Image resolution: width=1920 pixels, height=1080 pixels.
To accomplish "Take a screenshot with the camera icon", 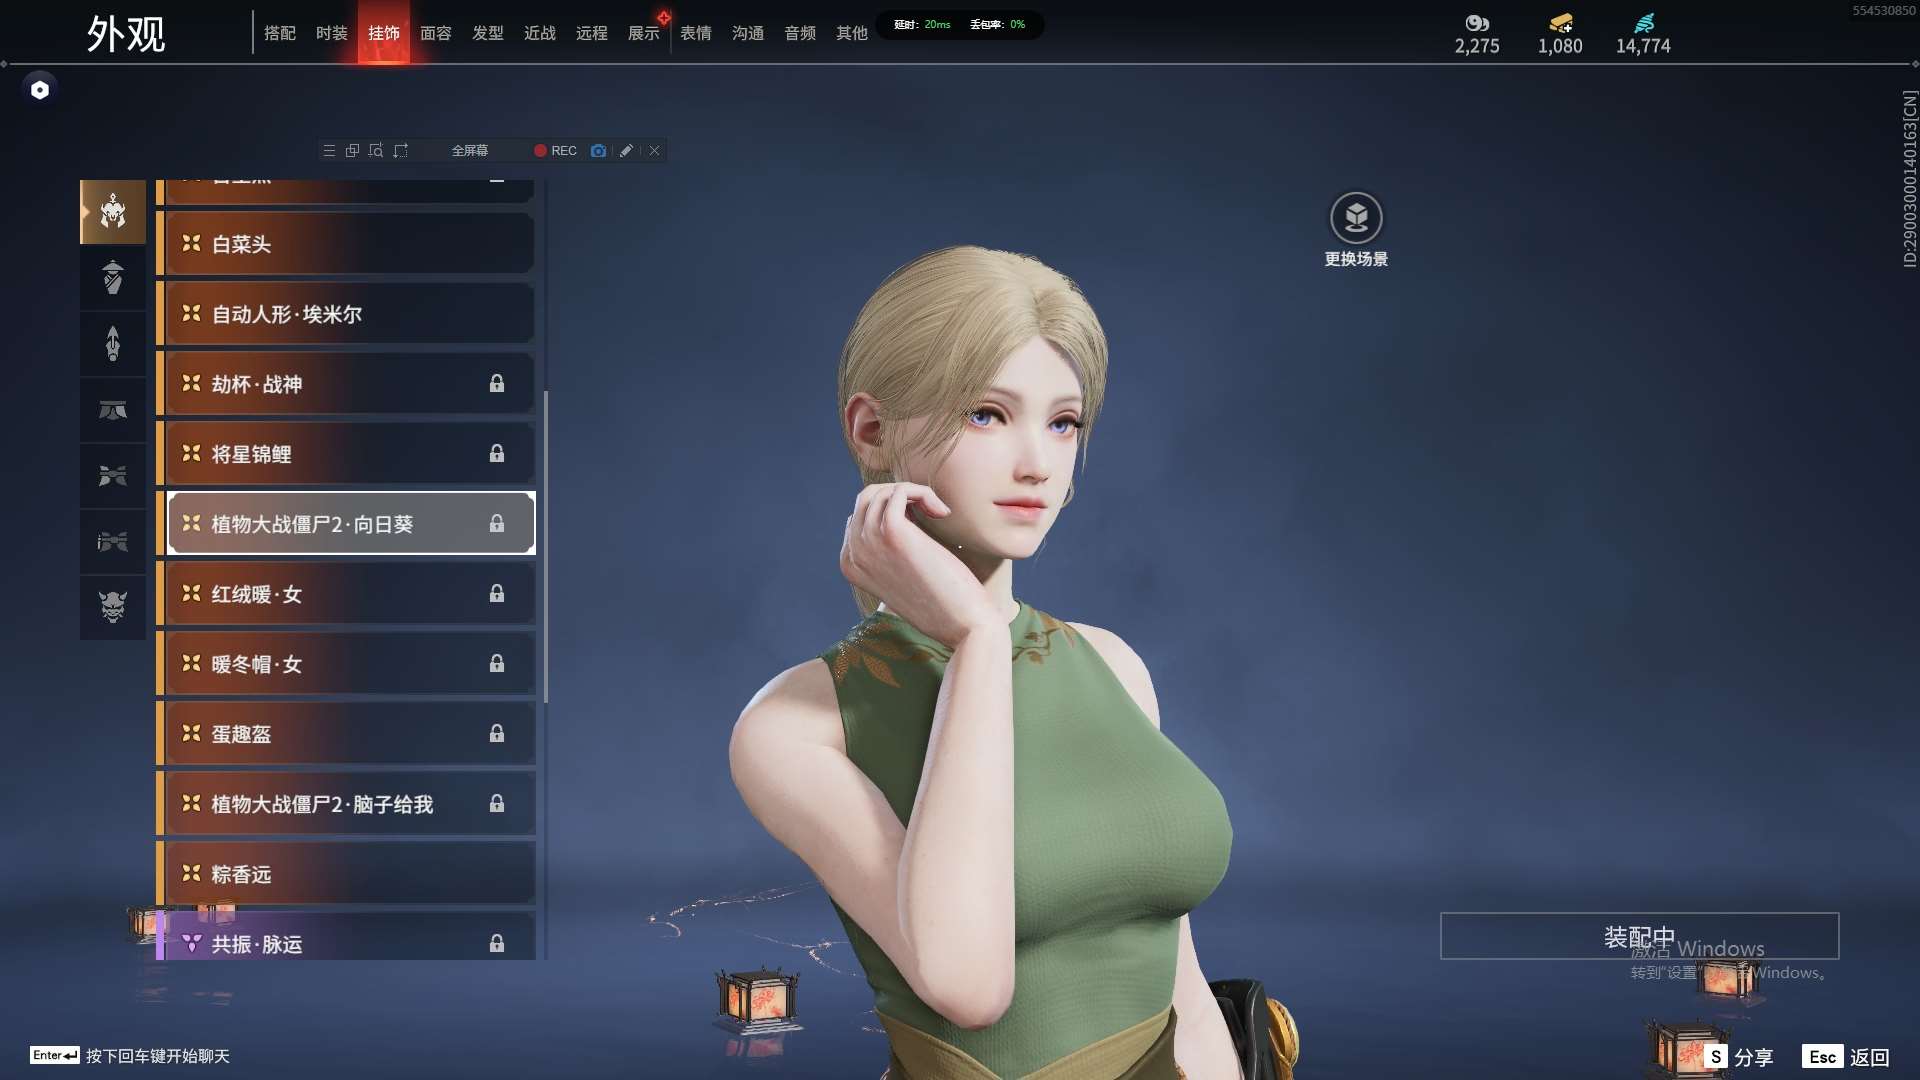I will (x=598, y=151).
